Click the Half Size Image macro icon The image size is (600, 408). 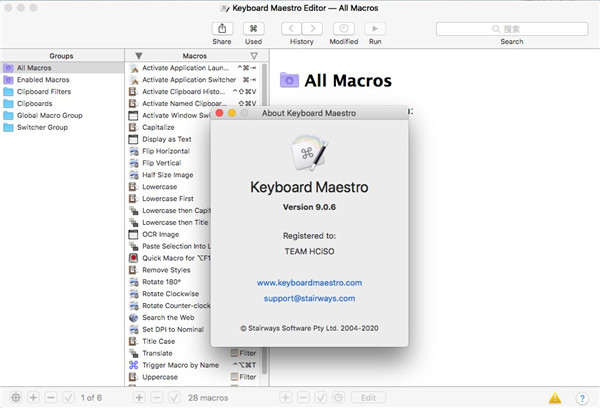[x=134, y=175]
